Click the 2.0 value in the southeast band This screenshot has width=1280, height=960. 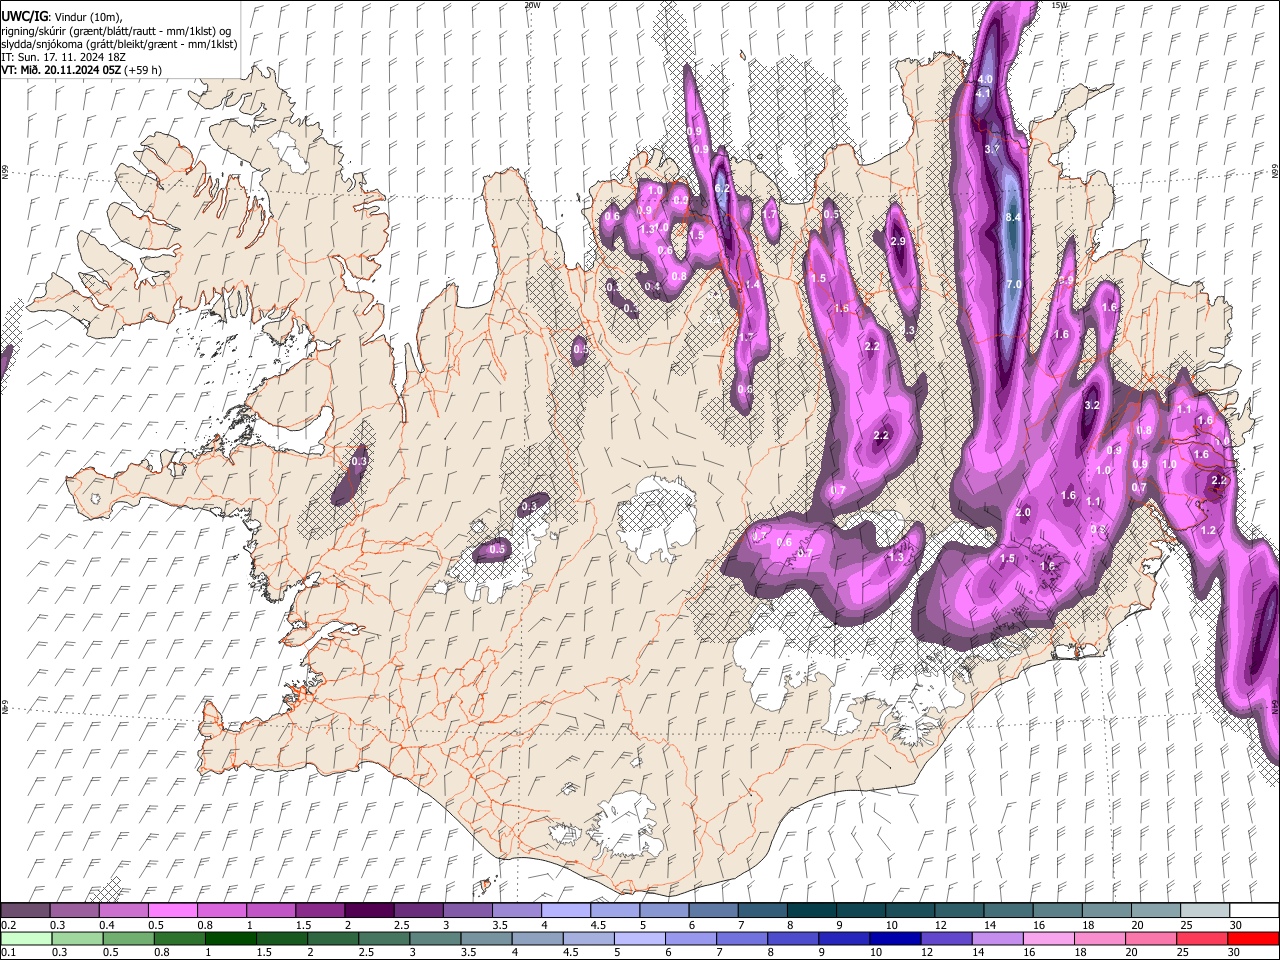1023,512
